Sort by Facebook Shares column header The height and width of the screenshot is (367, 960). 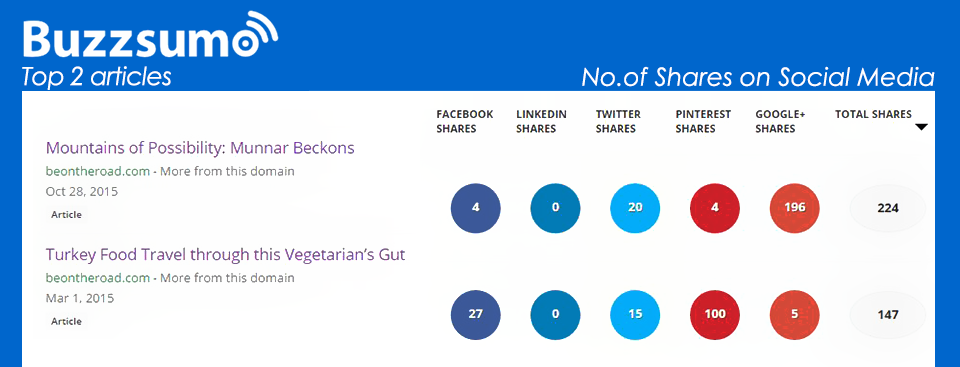click(x=465, y=121)
